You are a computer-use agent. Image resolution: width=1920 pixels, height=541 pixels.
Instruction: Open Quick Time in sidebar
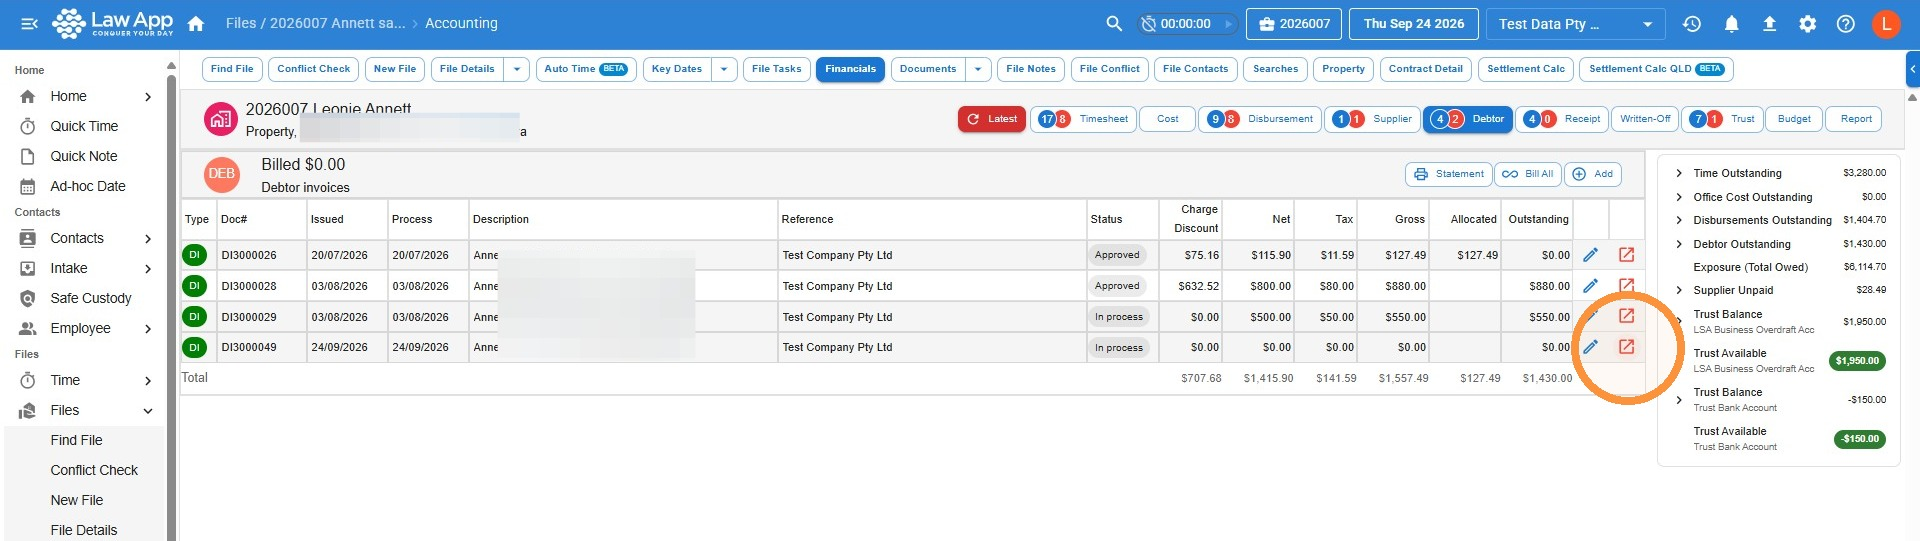pyautogui.click(x=84, y=127)
